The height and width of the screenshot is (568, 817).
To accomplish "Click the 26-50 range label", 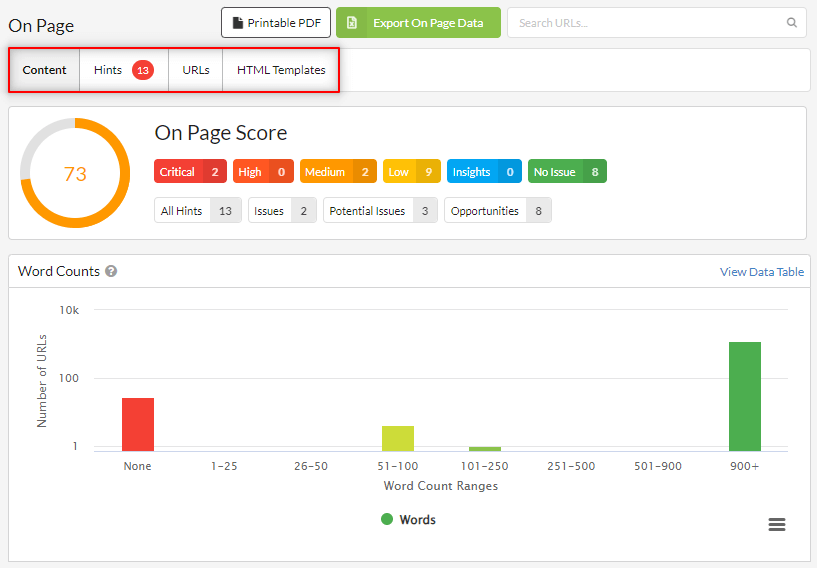I will pyautogui.click(x=311, y=466).
